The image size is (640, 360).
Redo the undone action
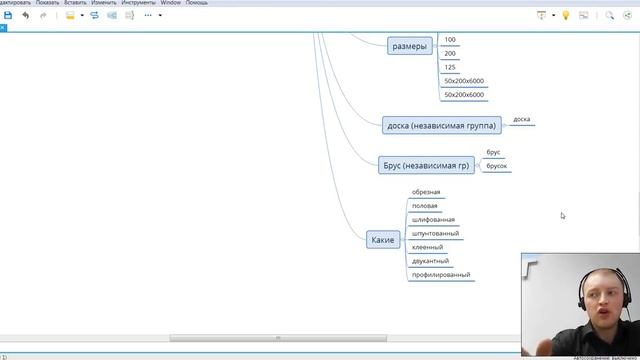click(43, 16)
